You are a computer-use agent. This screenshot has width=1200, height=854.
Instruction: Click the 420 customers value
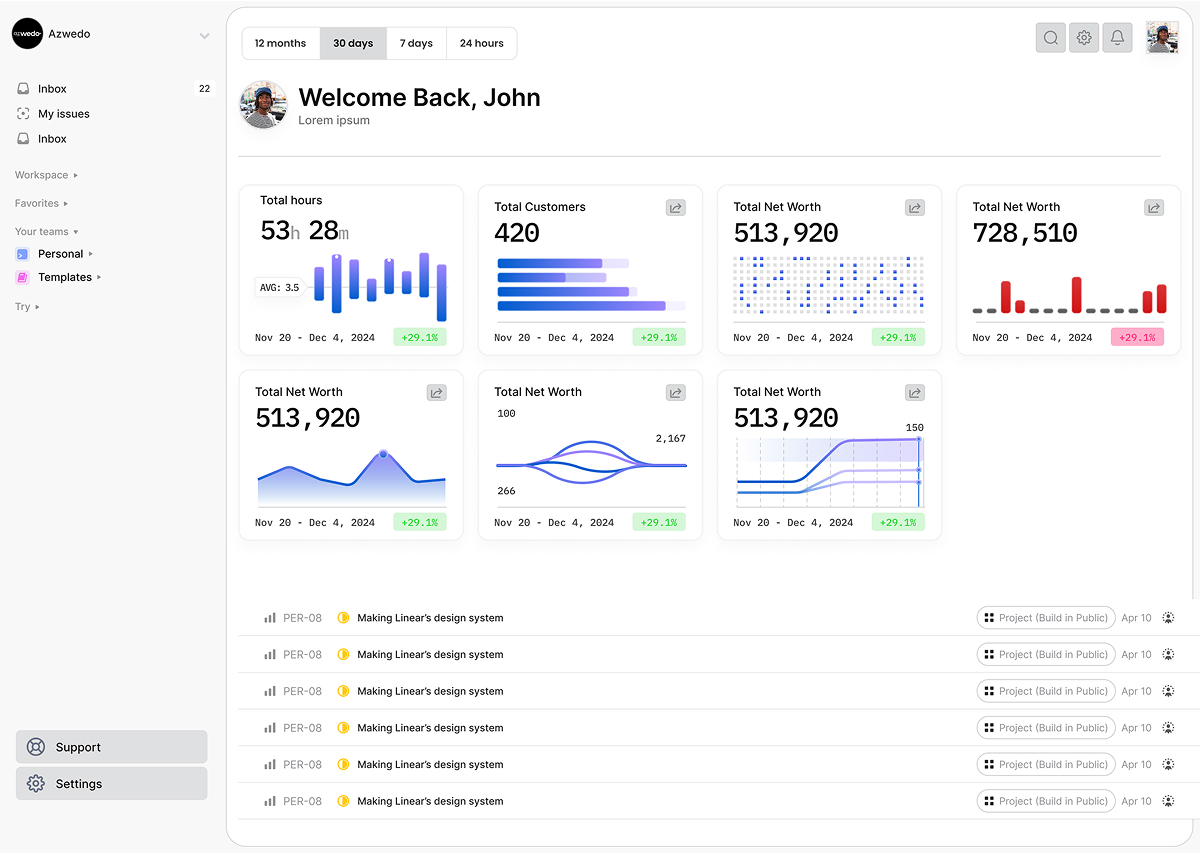(517, 233)
